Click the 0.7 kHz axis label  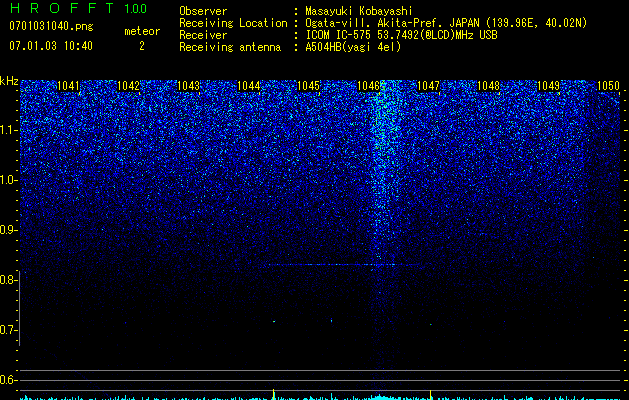(x=8, y=330)
